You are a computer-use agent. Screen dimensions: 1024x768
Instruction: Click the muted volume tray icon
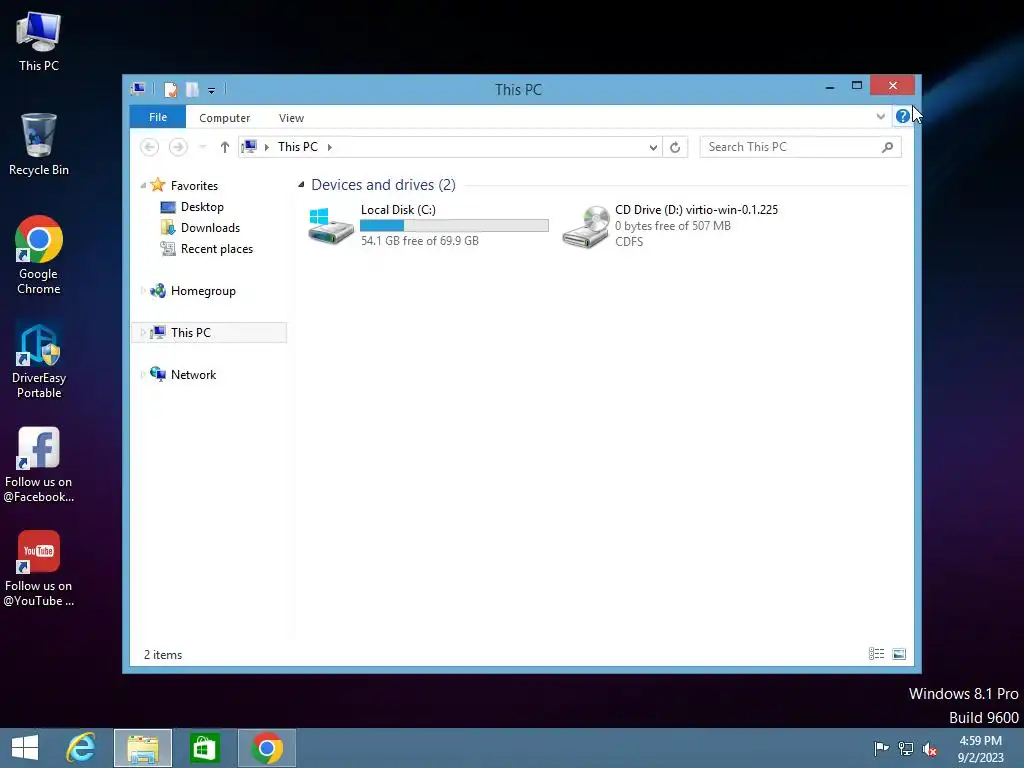click(930, 748)
